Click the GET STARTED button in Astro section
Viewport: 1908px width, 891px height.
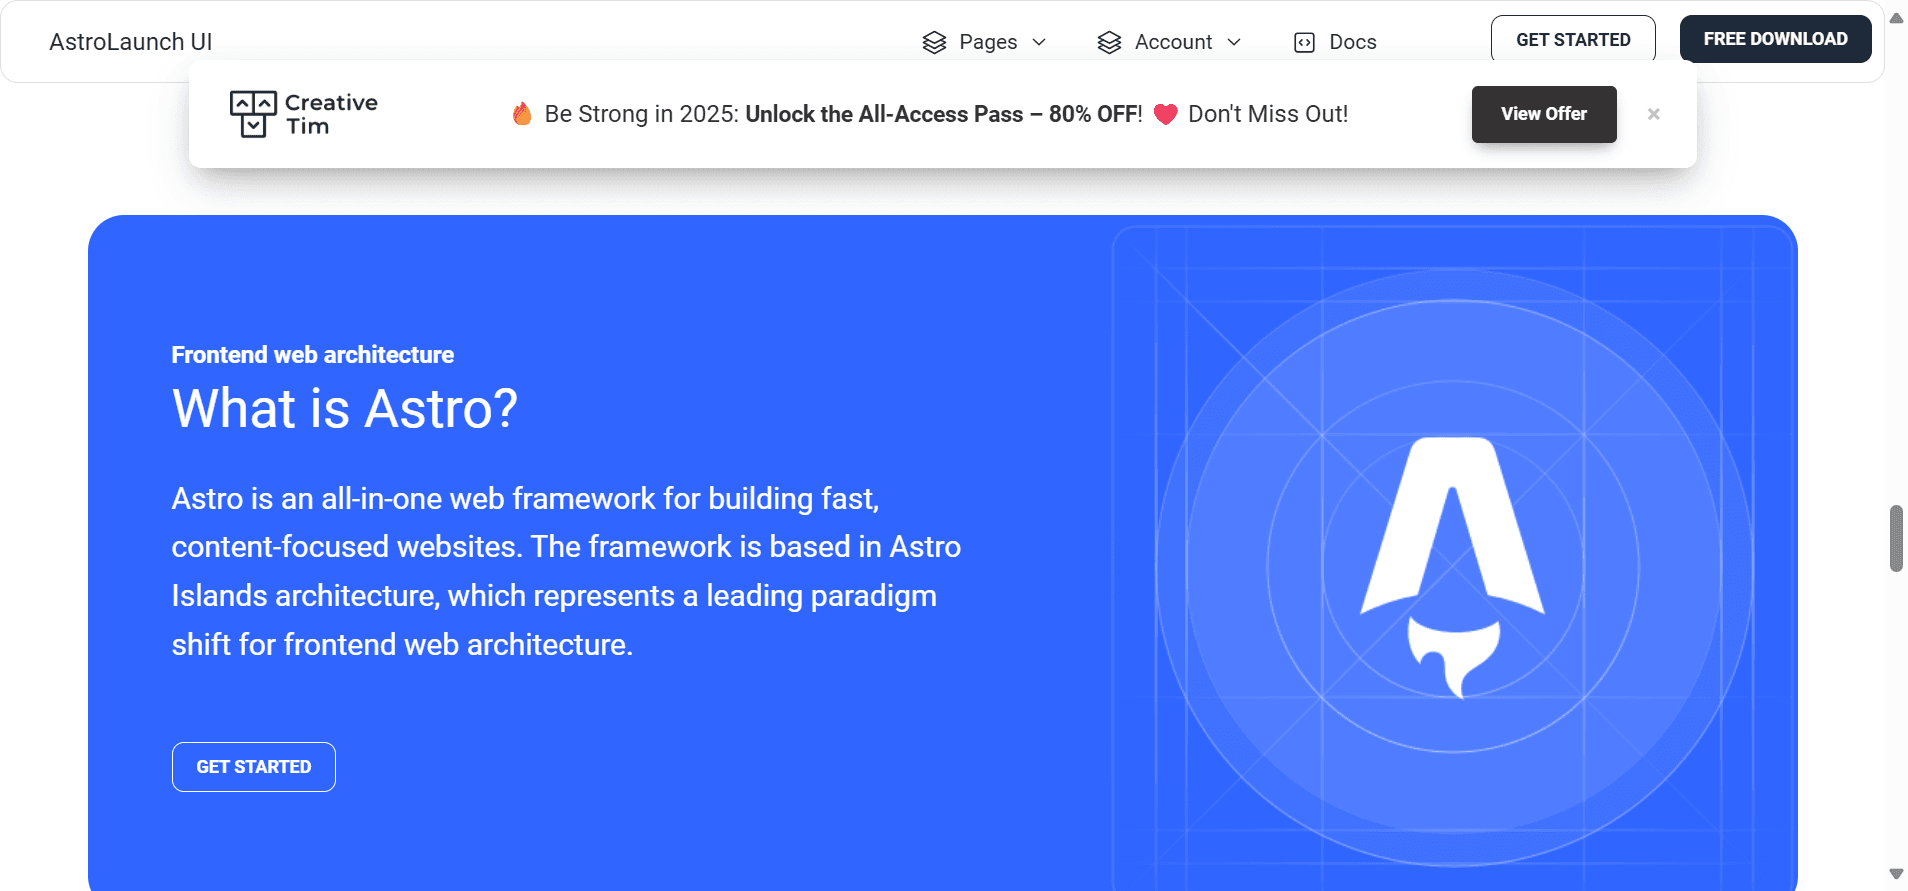pos(254,767)
